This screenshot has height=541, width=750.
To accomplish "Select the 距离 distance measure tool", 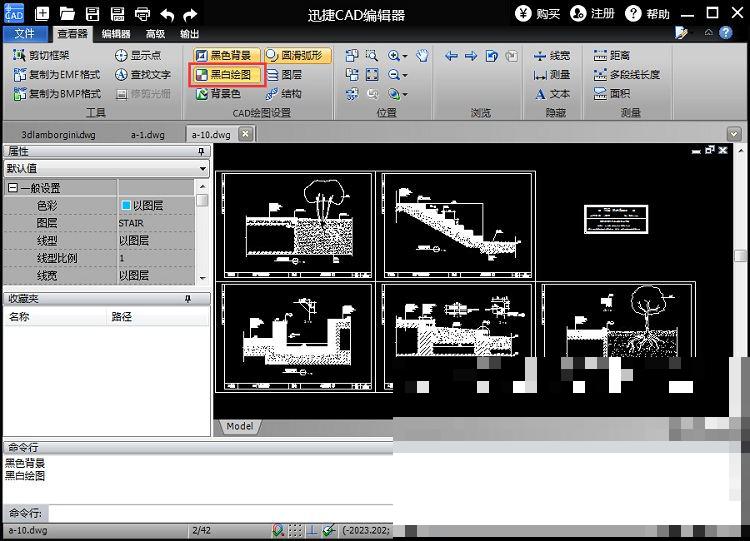I will 612,55.
